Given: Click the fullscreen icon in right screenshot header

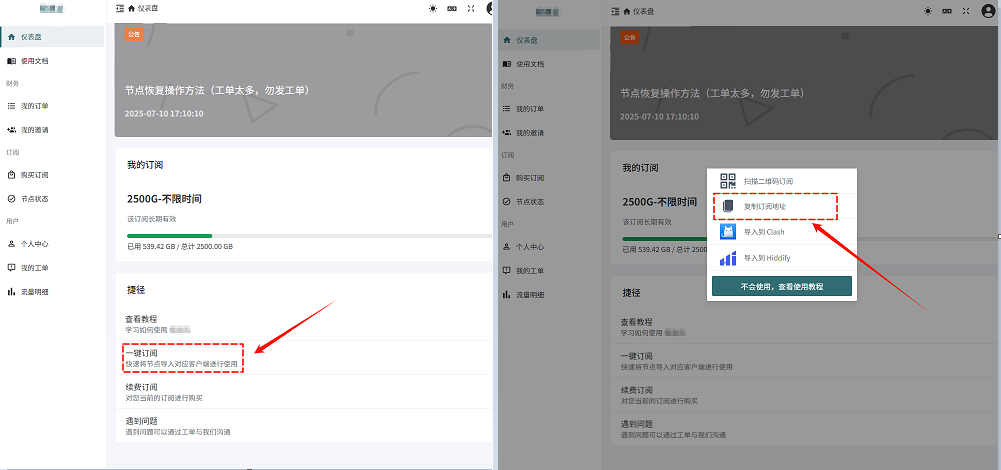Looking at the screenshot, I should tap(967, 11).
